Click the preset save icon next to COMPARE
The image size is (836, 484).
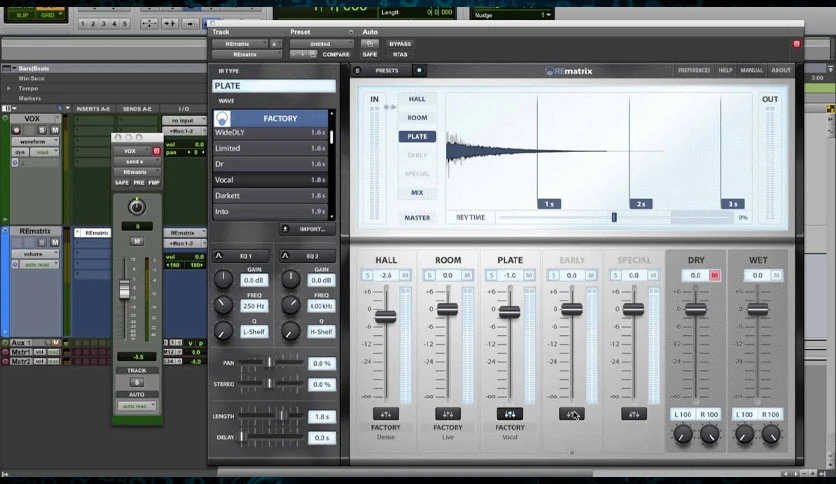pyautogui.click(x=312, y=54)
